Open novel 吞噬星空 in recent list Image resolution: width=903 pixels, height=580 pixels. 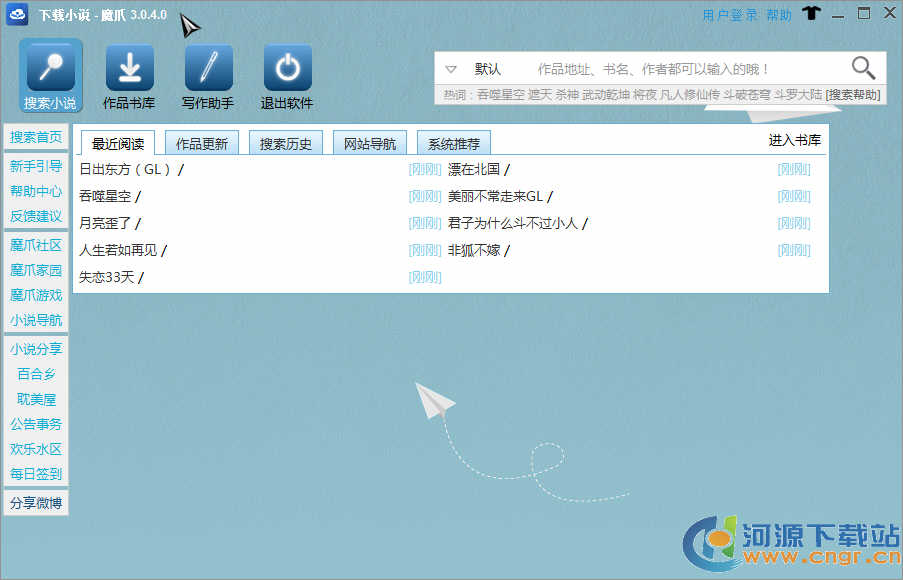point(105,196)
